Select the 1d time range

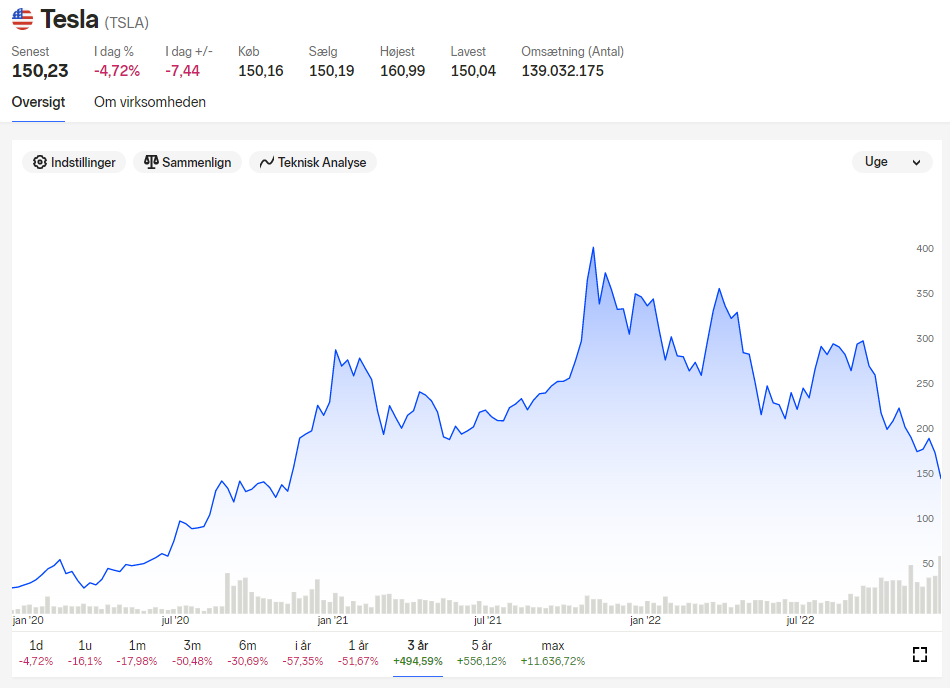(36, 653)
